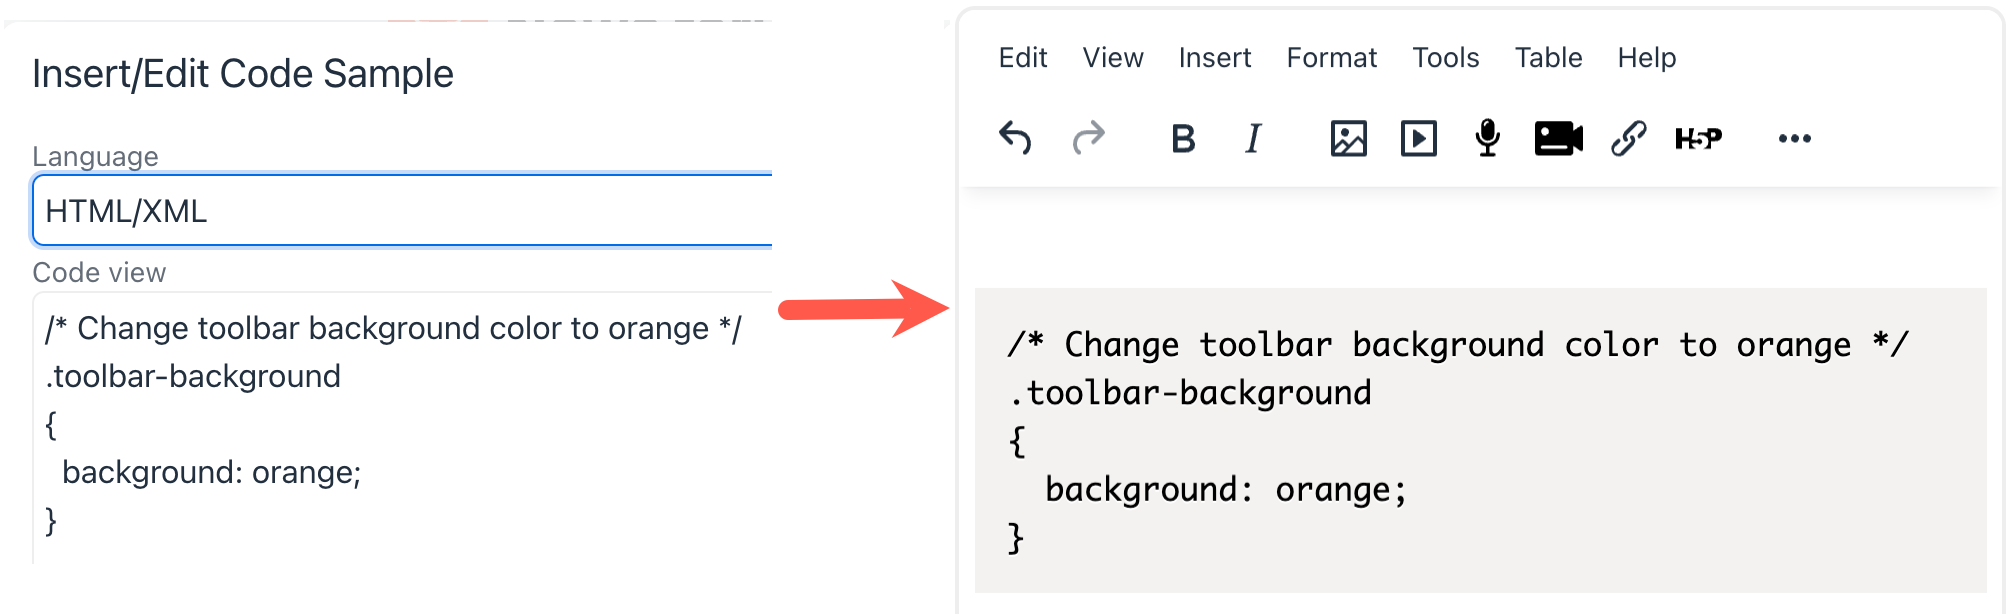Click the Redo arrow icon

click(1088, 138)
